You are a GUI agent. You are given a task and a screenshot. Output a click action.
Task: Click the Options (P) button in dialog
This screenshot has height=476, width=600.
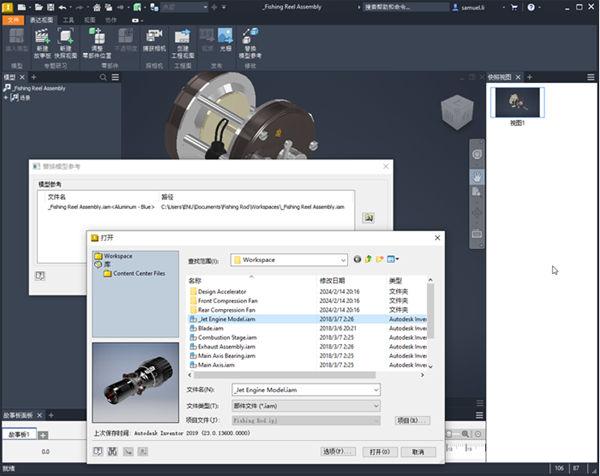338,452
